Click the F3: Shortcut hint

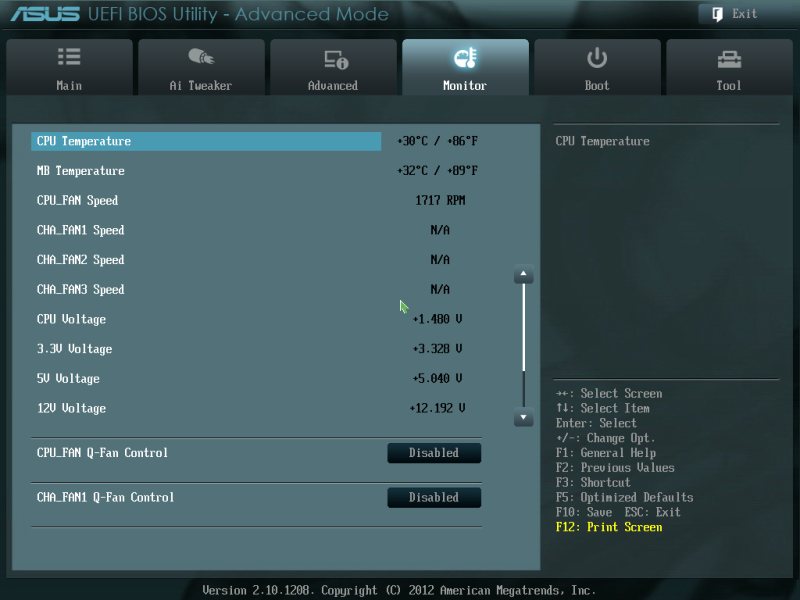593,483
